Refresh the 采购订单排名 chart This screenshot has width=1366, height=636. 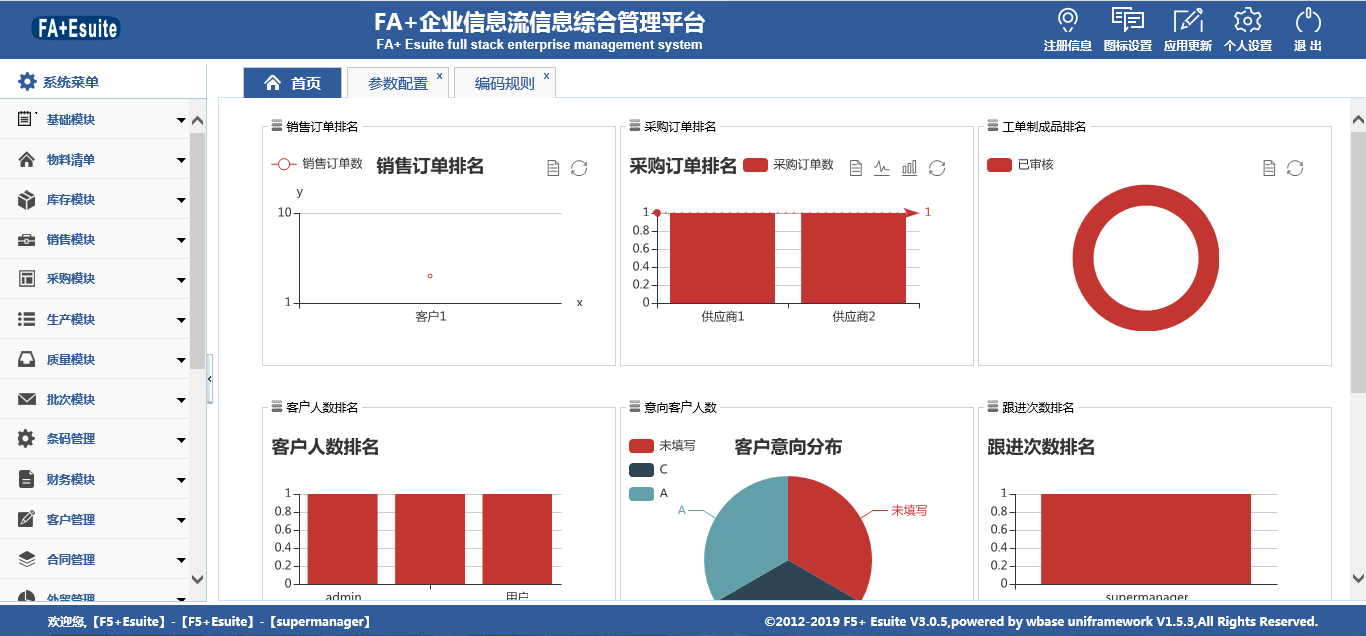coord(937,168)
